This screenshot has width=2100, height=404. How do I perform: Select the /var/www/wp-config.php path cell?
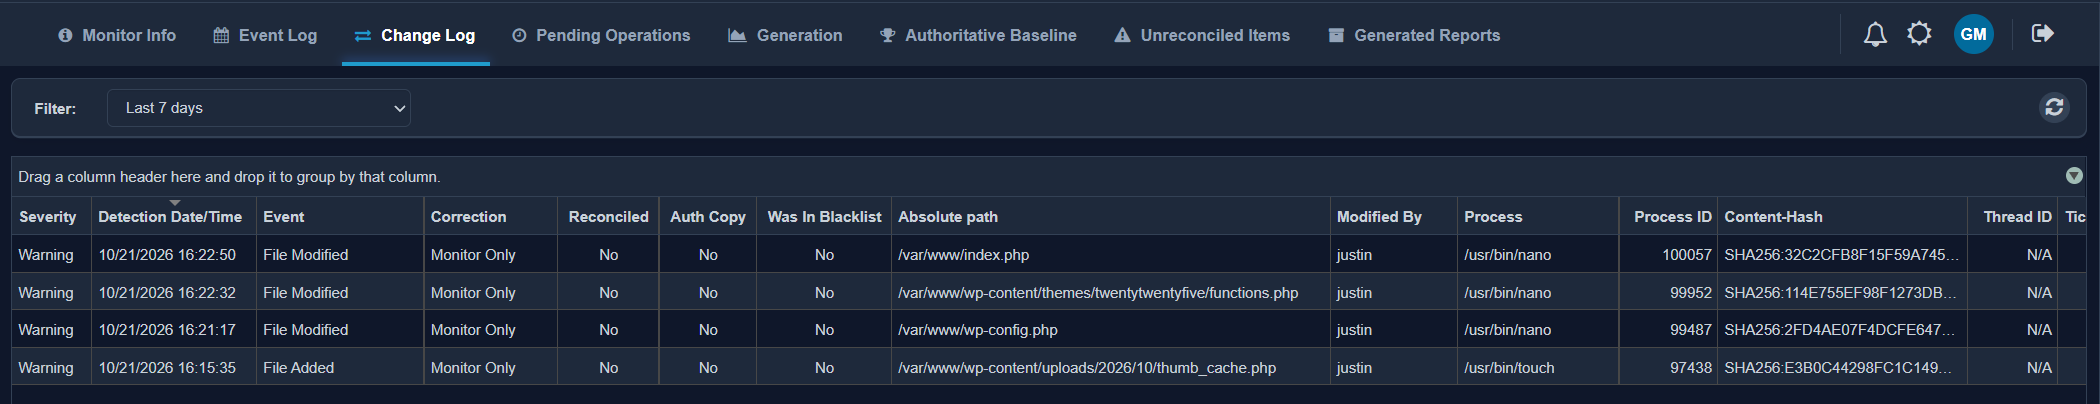tap(1110, 330)
